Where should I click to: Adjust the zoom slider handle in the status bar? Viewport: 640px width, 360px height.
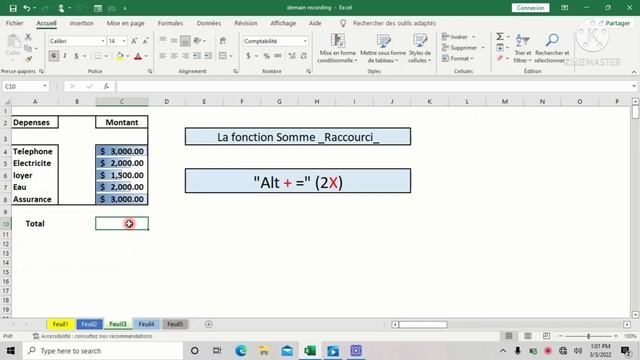(588, 336)
